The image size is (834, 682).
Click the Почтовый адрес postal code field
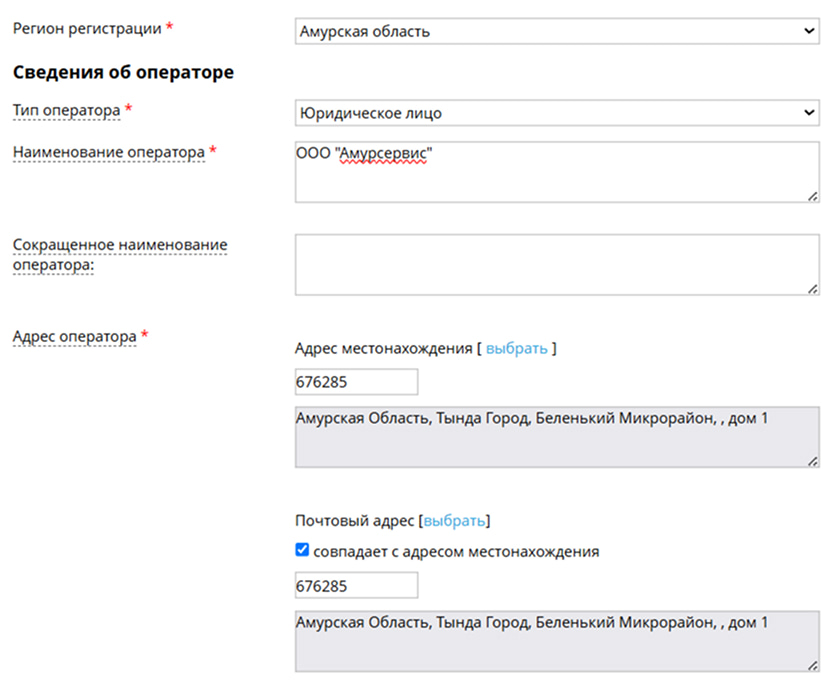356,586
